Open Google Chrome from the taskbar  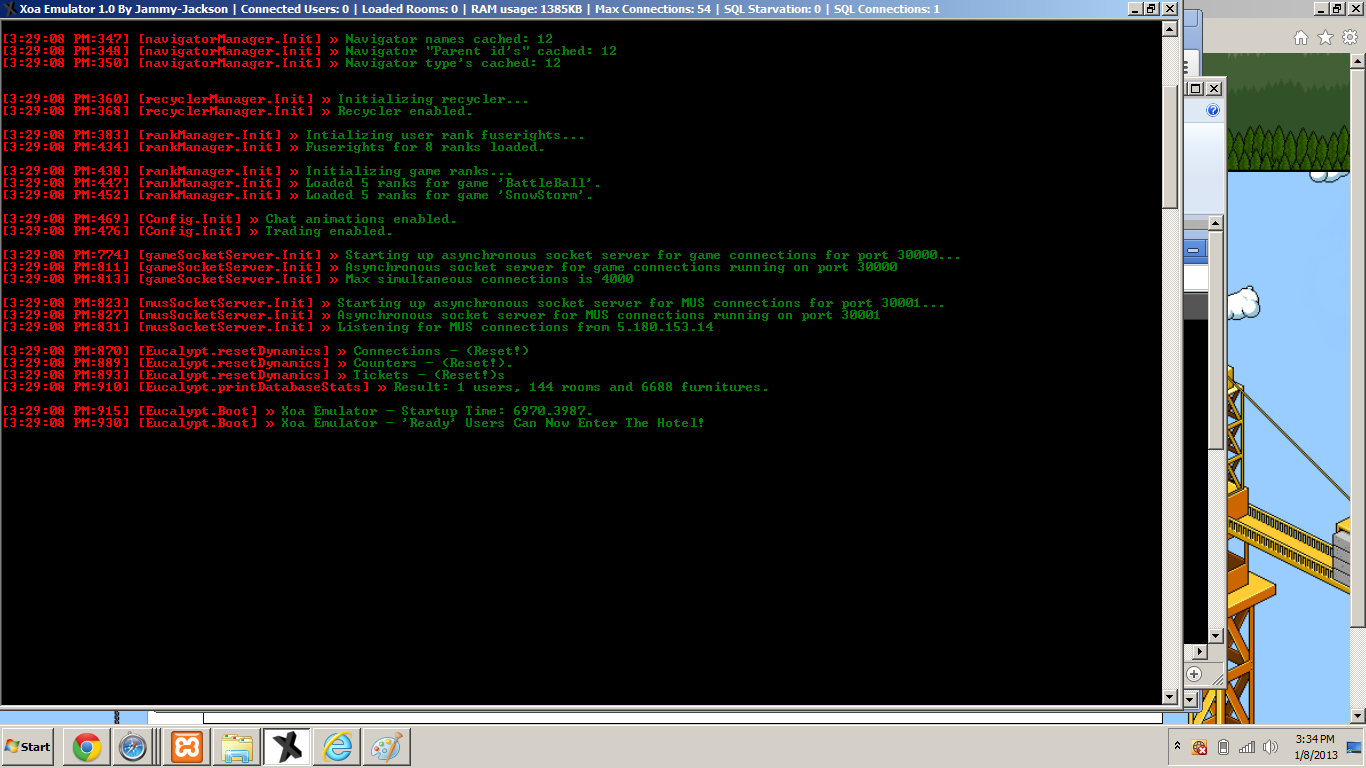pyautogui.click(x=86, y=747)
